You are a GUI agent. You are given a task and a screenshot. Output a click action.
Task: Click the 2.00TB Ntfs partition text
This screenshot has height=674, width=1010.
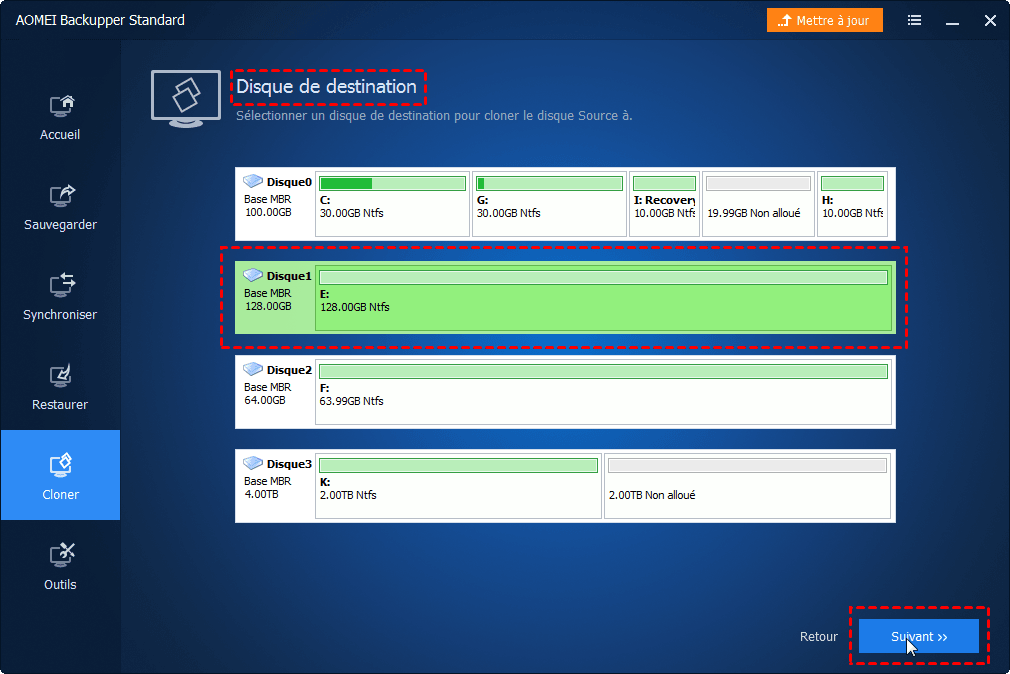click(348, 496)
